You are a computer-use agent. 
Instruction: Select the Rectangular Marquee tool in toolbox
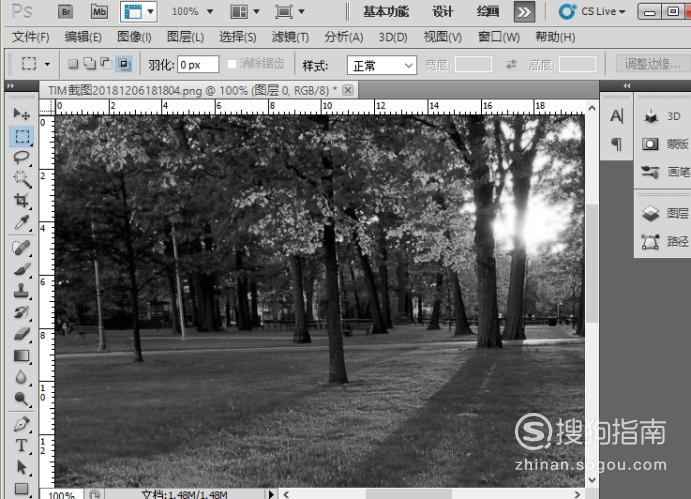tap(21, 136)
